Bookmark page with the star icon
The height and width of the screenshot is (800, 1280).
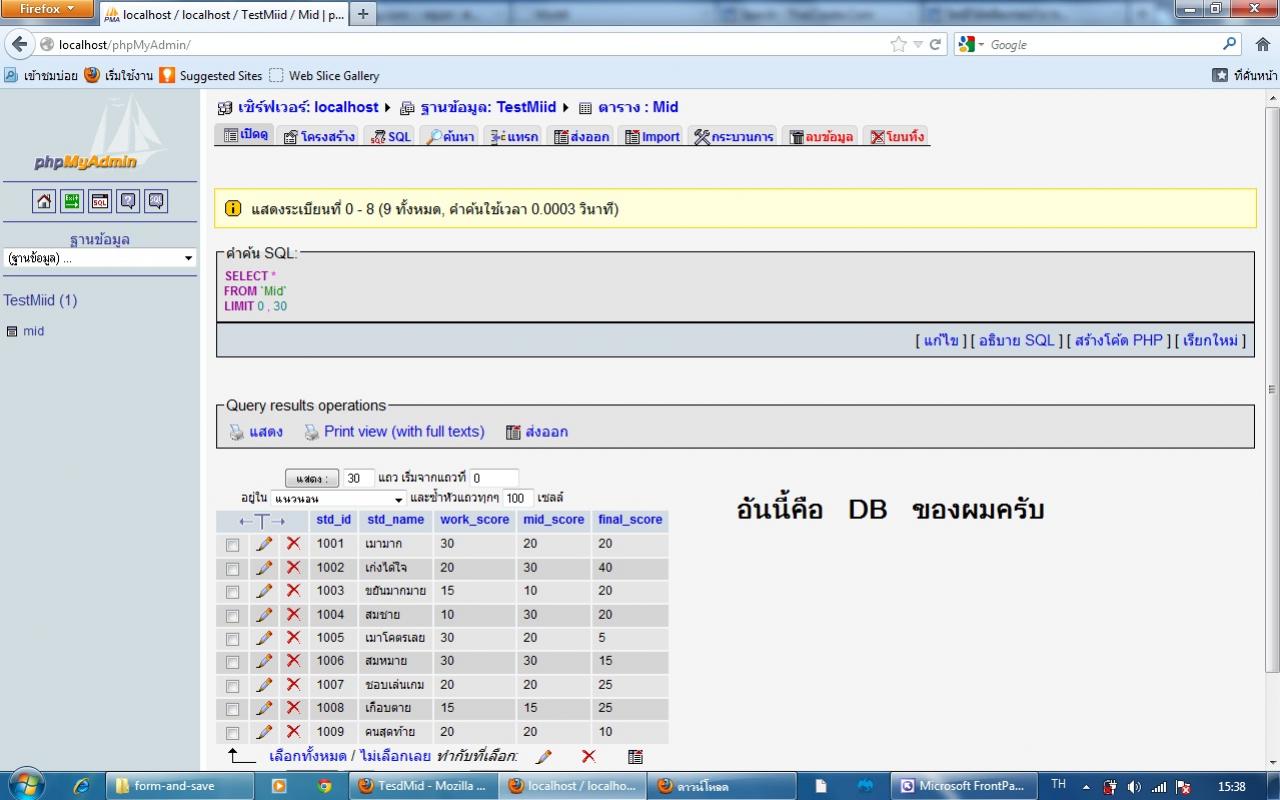pyautogui.click(x=898, y=45)
